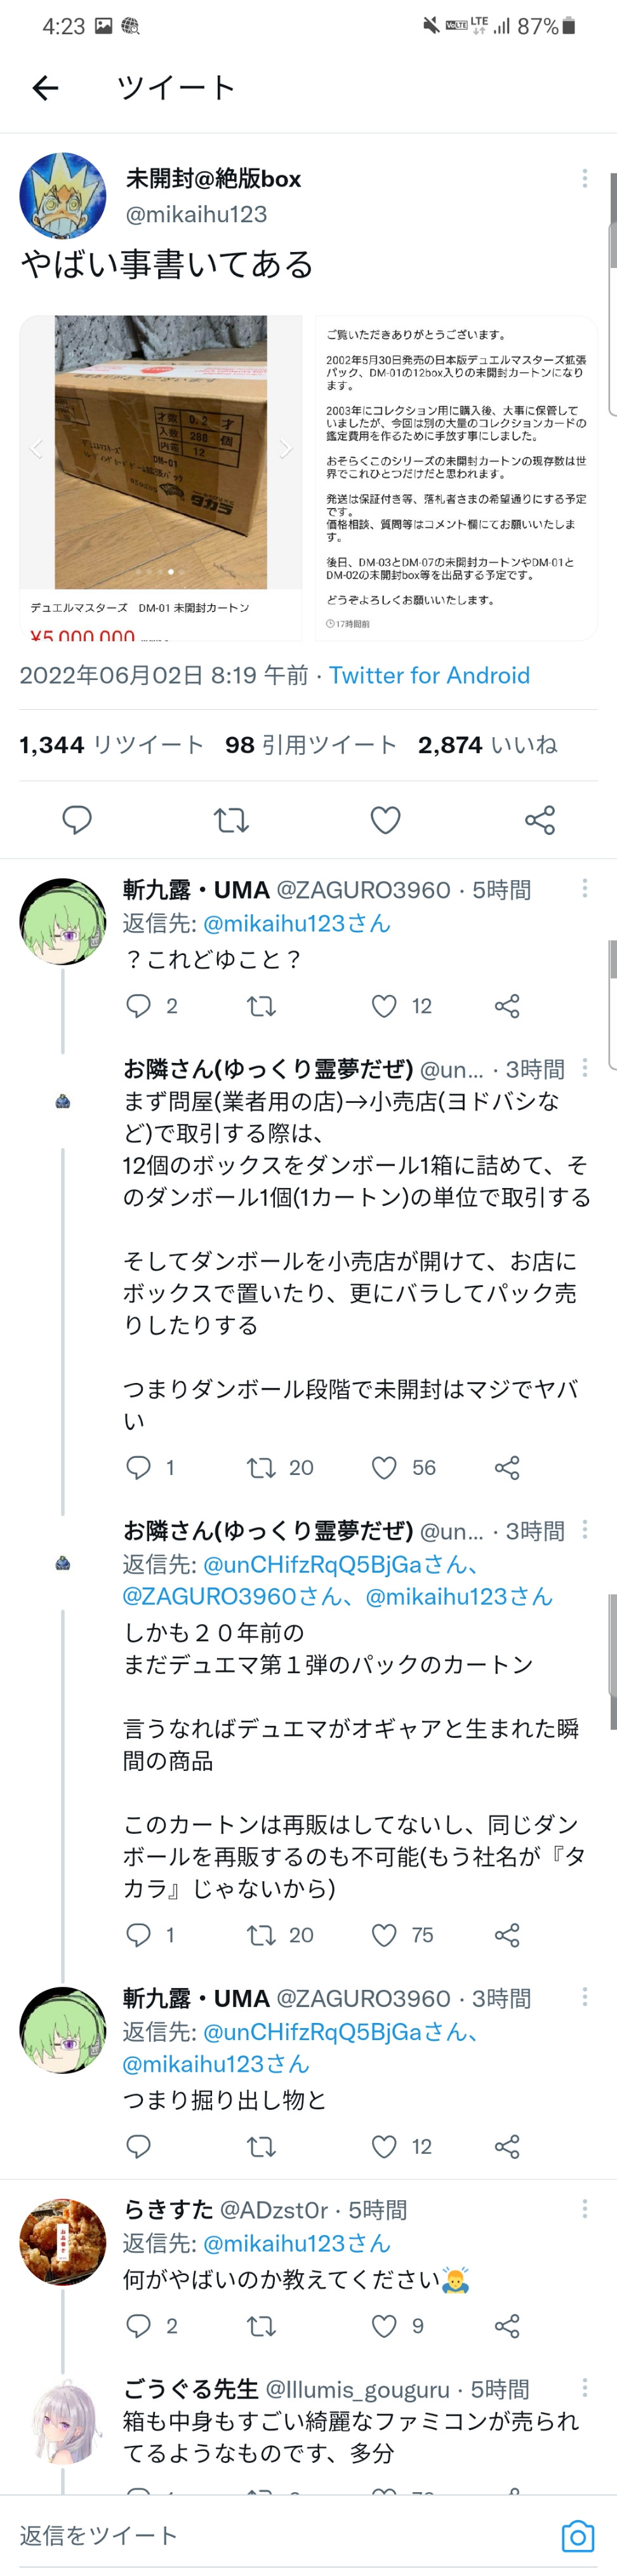Open @mikaihu123 mention in first reply
Screen dimensions: 617x2576
pos(296,923)
